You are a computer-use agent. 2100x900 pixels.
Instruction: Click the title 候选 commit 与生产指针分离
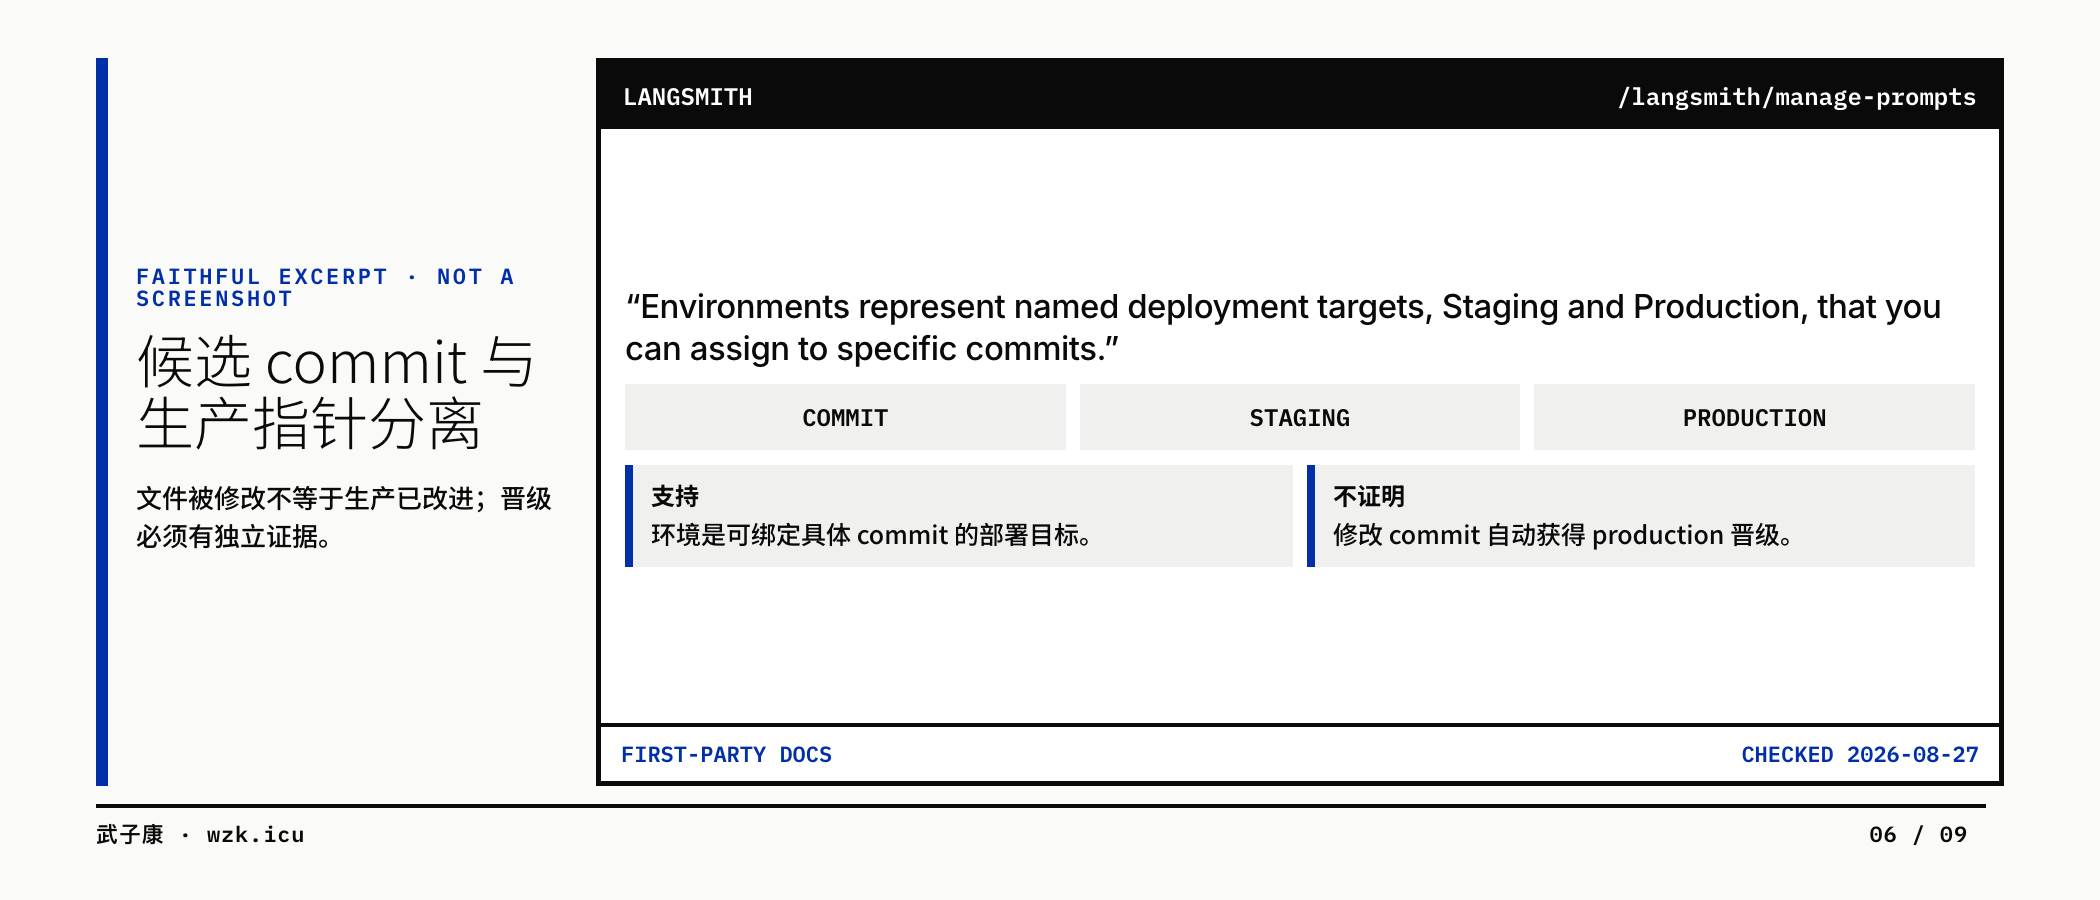click(x=336, y=392)
